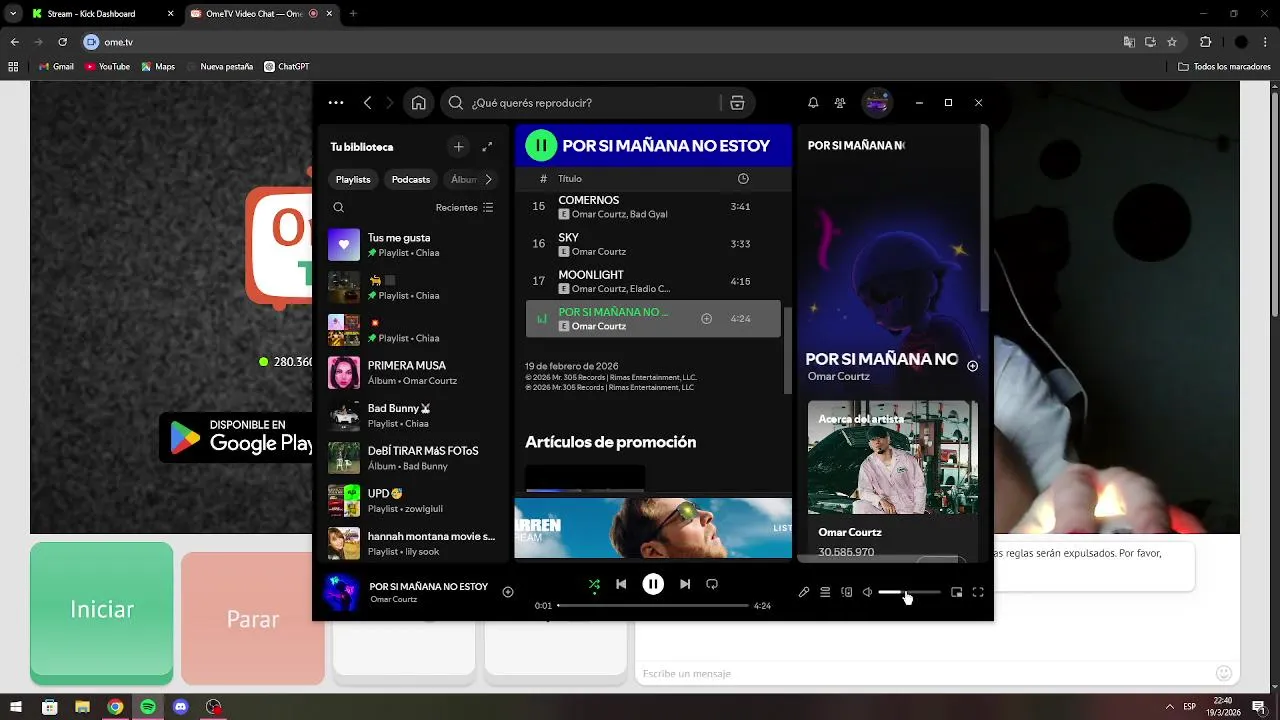Toggle repeat mode
Image resolution: width=1280 pixels, height=720 pixels.
tap(712, 584)
